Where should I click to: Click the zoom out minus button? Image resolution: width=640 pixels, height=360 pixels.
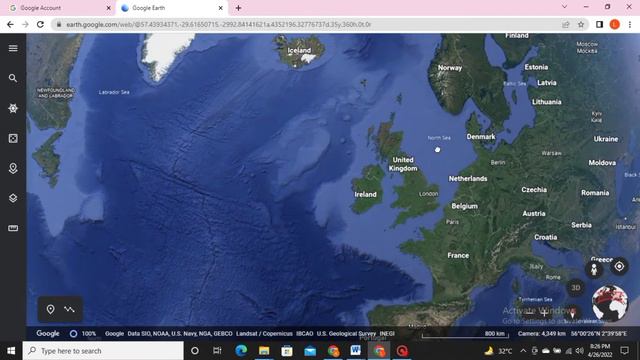529,313
